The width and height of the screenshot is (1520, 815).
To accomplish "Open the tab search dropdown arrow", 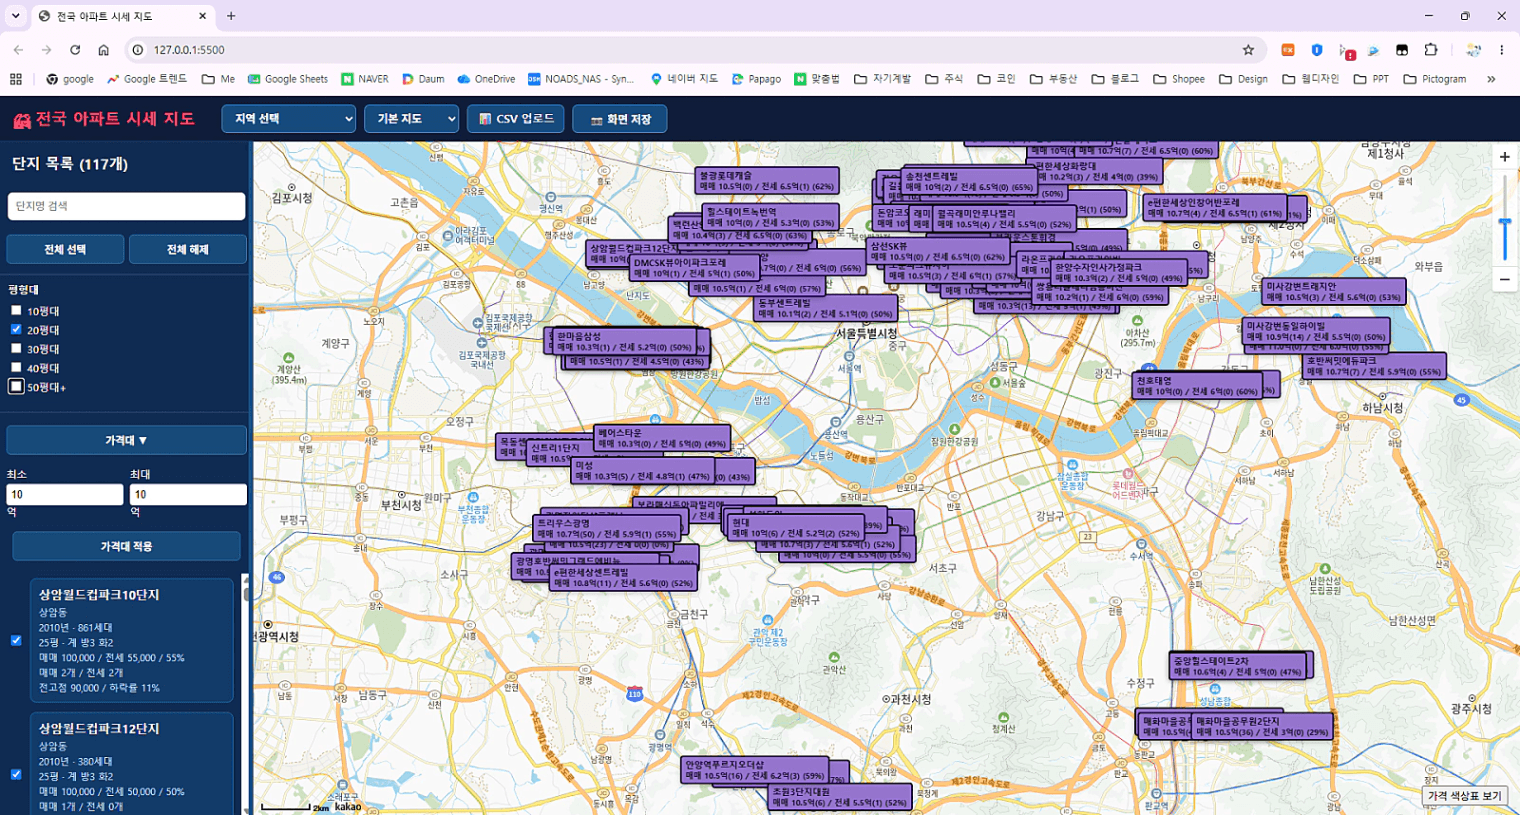I will (x=16, y=16).
